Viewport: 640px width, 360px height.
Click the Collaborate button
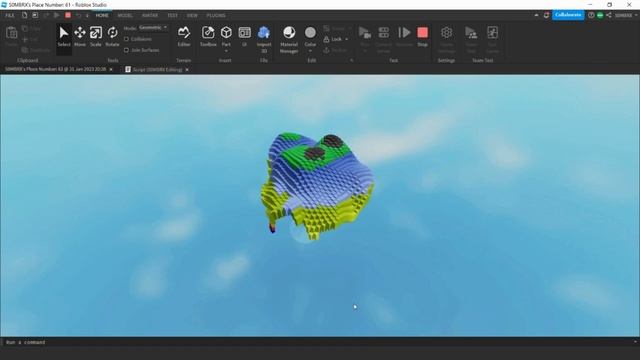[x=568, y=15]
